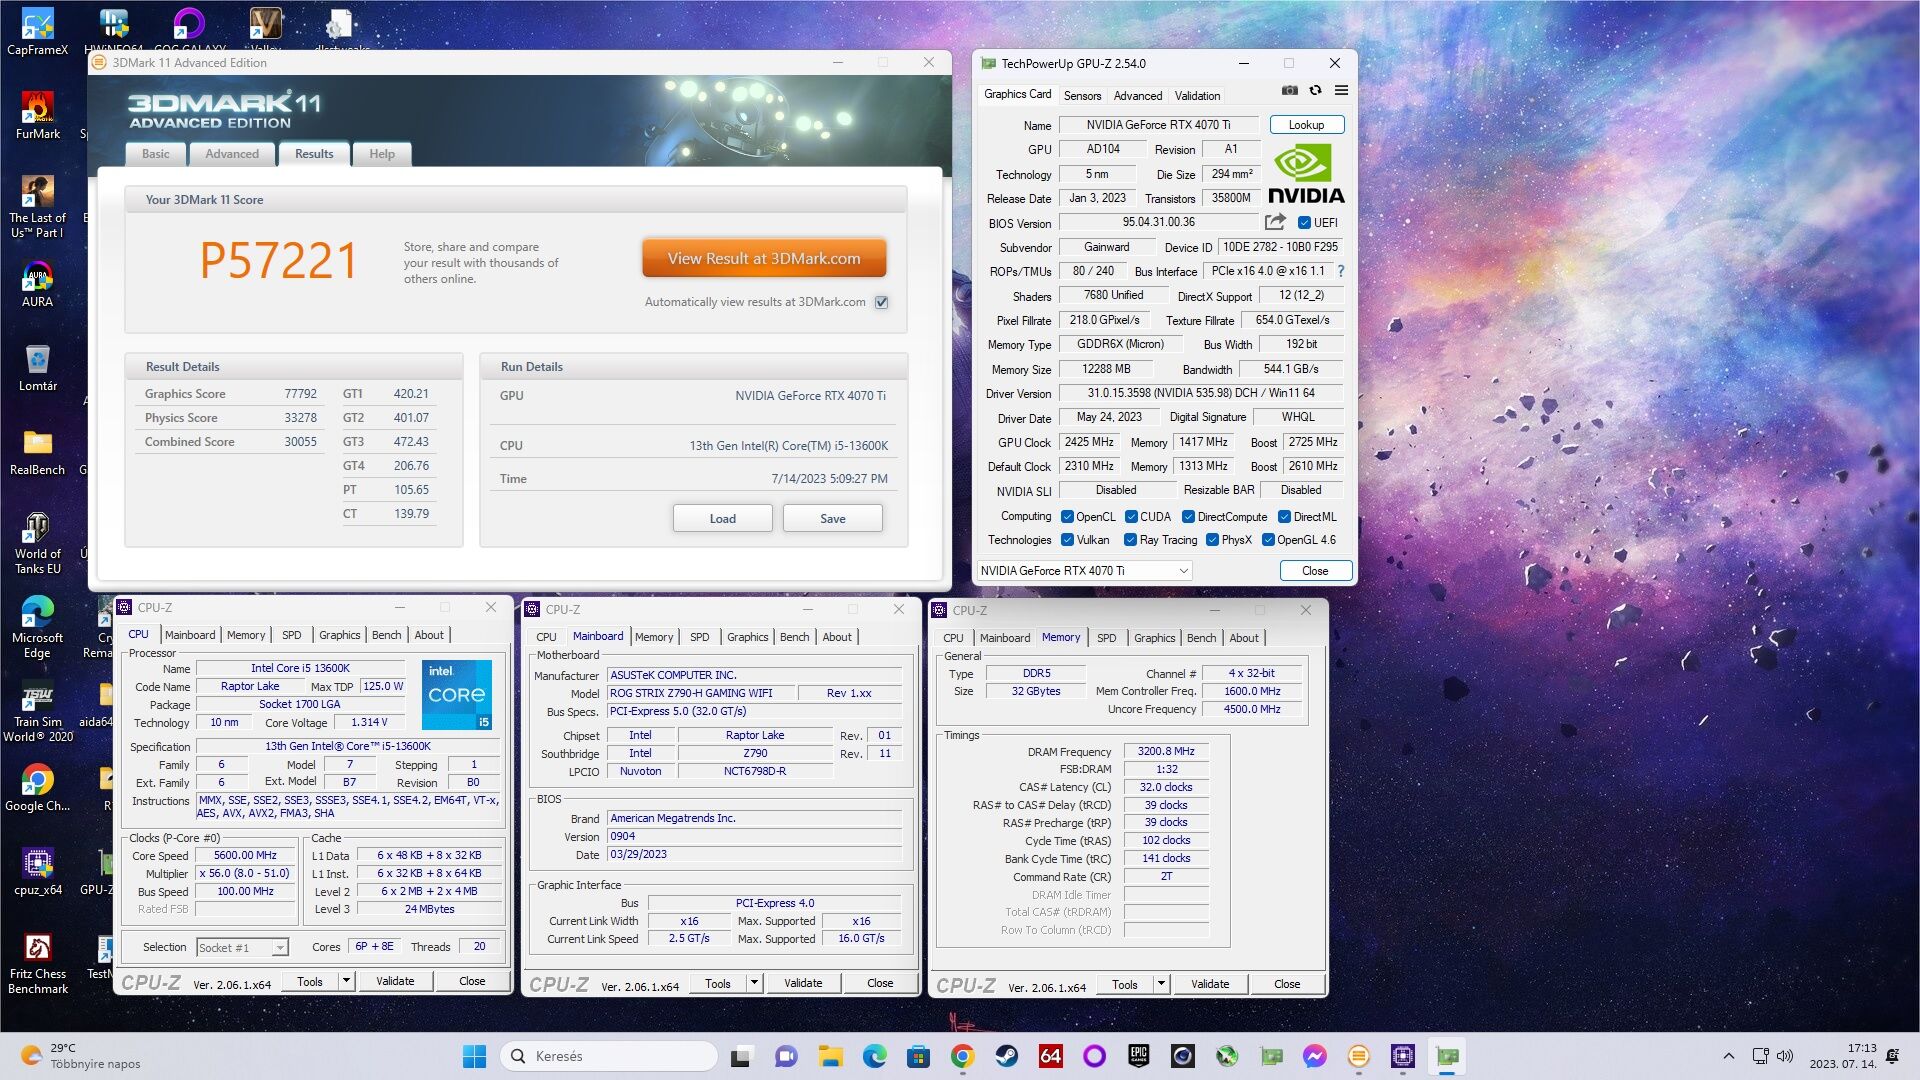
Task: Open AURA desktop icon
Action: (x=37, y=284)
